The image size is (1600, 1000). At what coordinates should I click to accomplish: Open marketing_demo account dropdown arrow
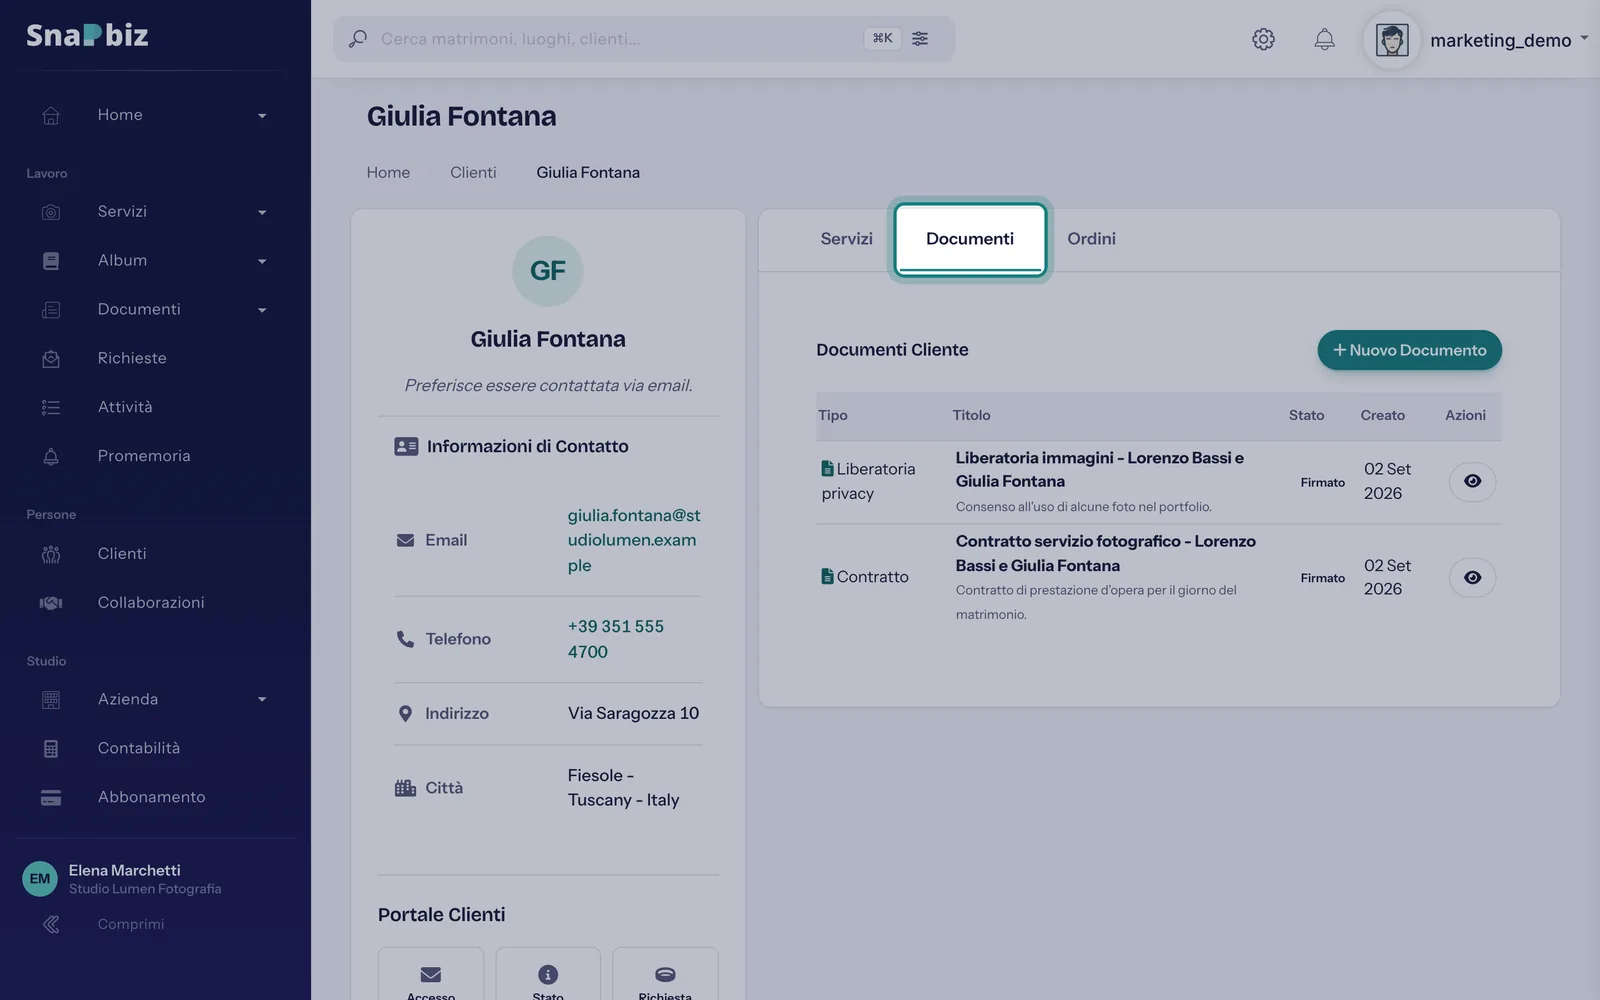(1584, 38)
